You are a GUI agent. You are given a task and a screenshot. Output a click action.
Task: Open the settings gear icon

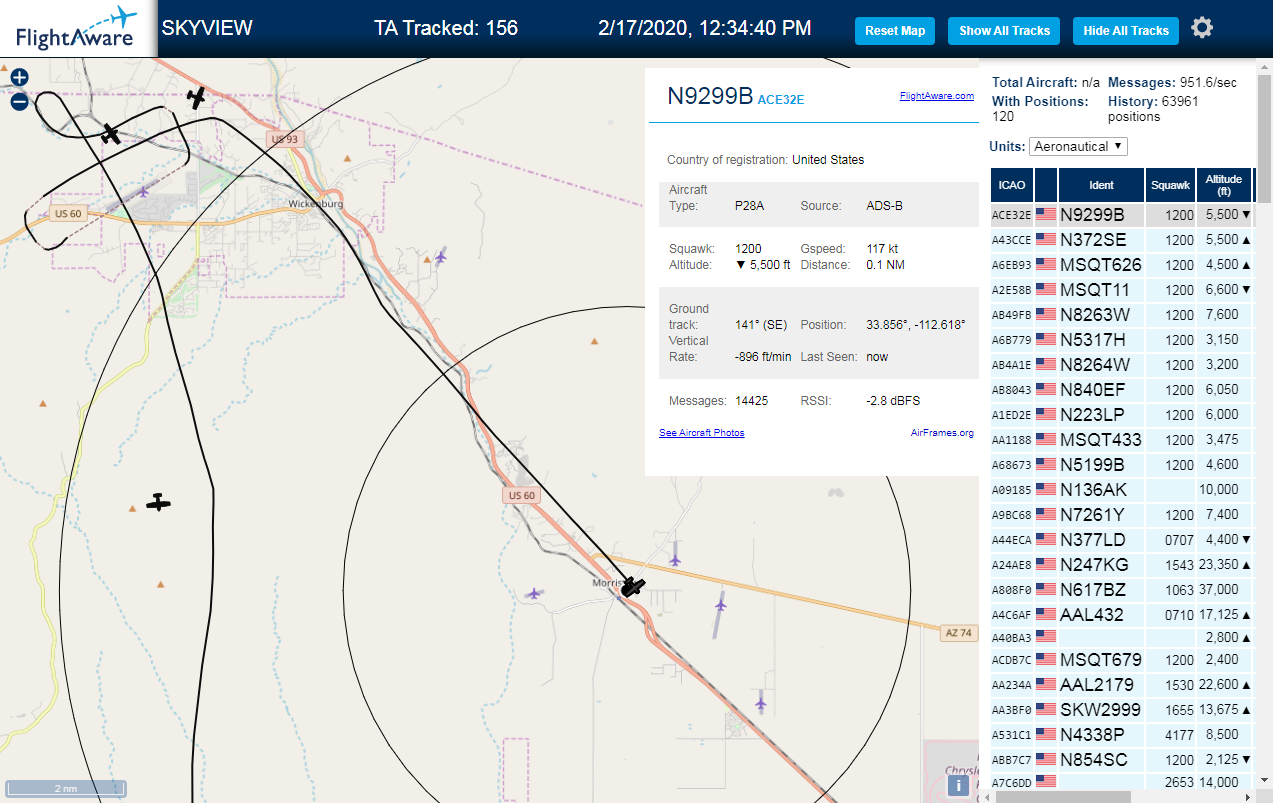1202,28
